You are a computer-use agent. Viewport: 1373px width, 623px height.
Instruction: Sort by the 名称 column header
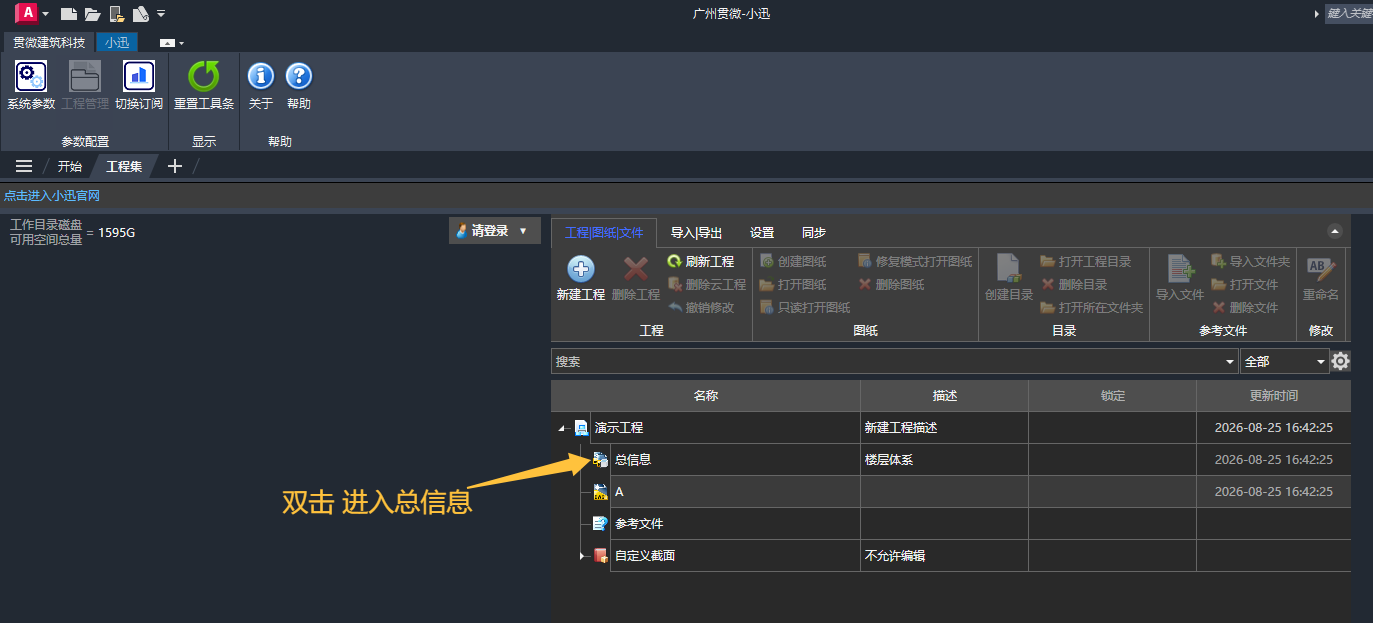[x=706, y=395]
